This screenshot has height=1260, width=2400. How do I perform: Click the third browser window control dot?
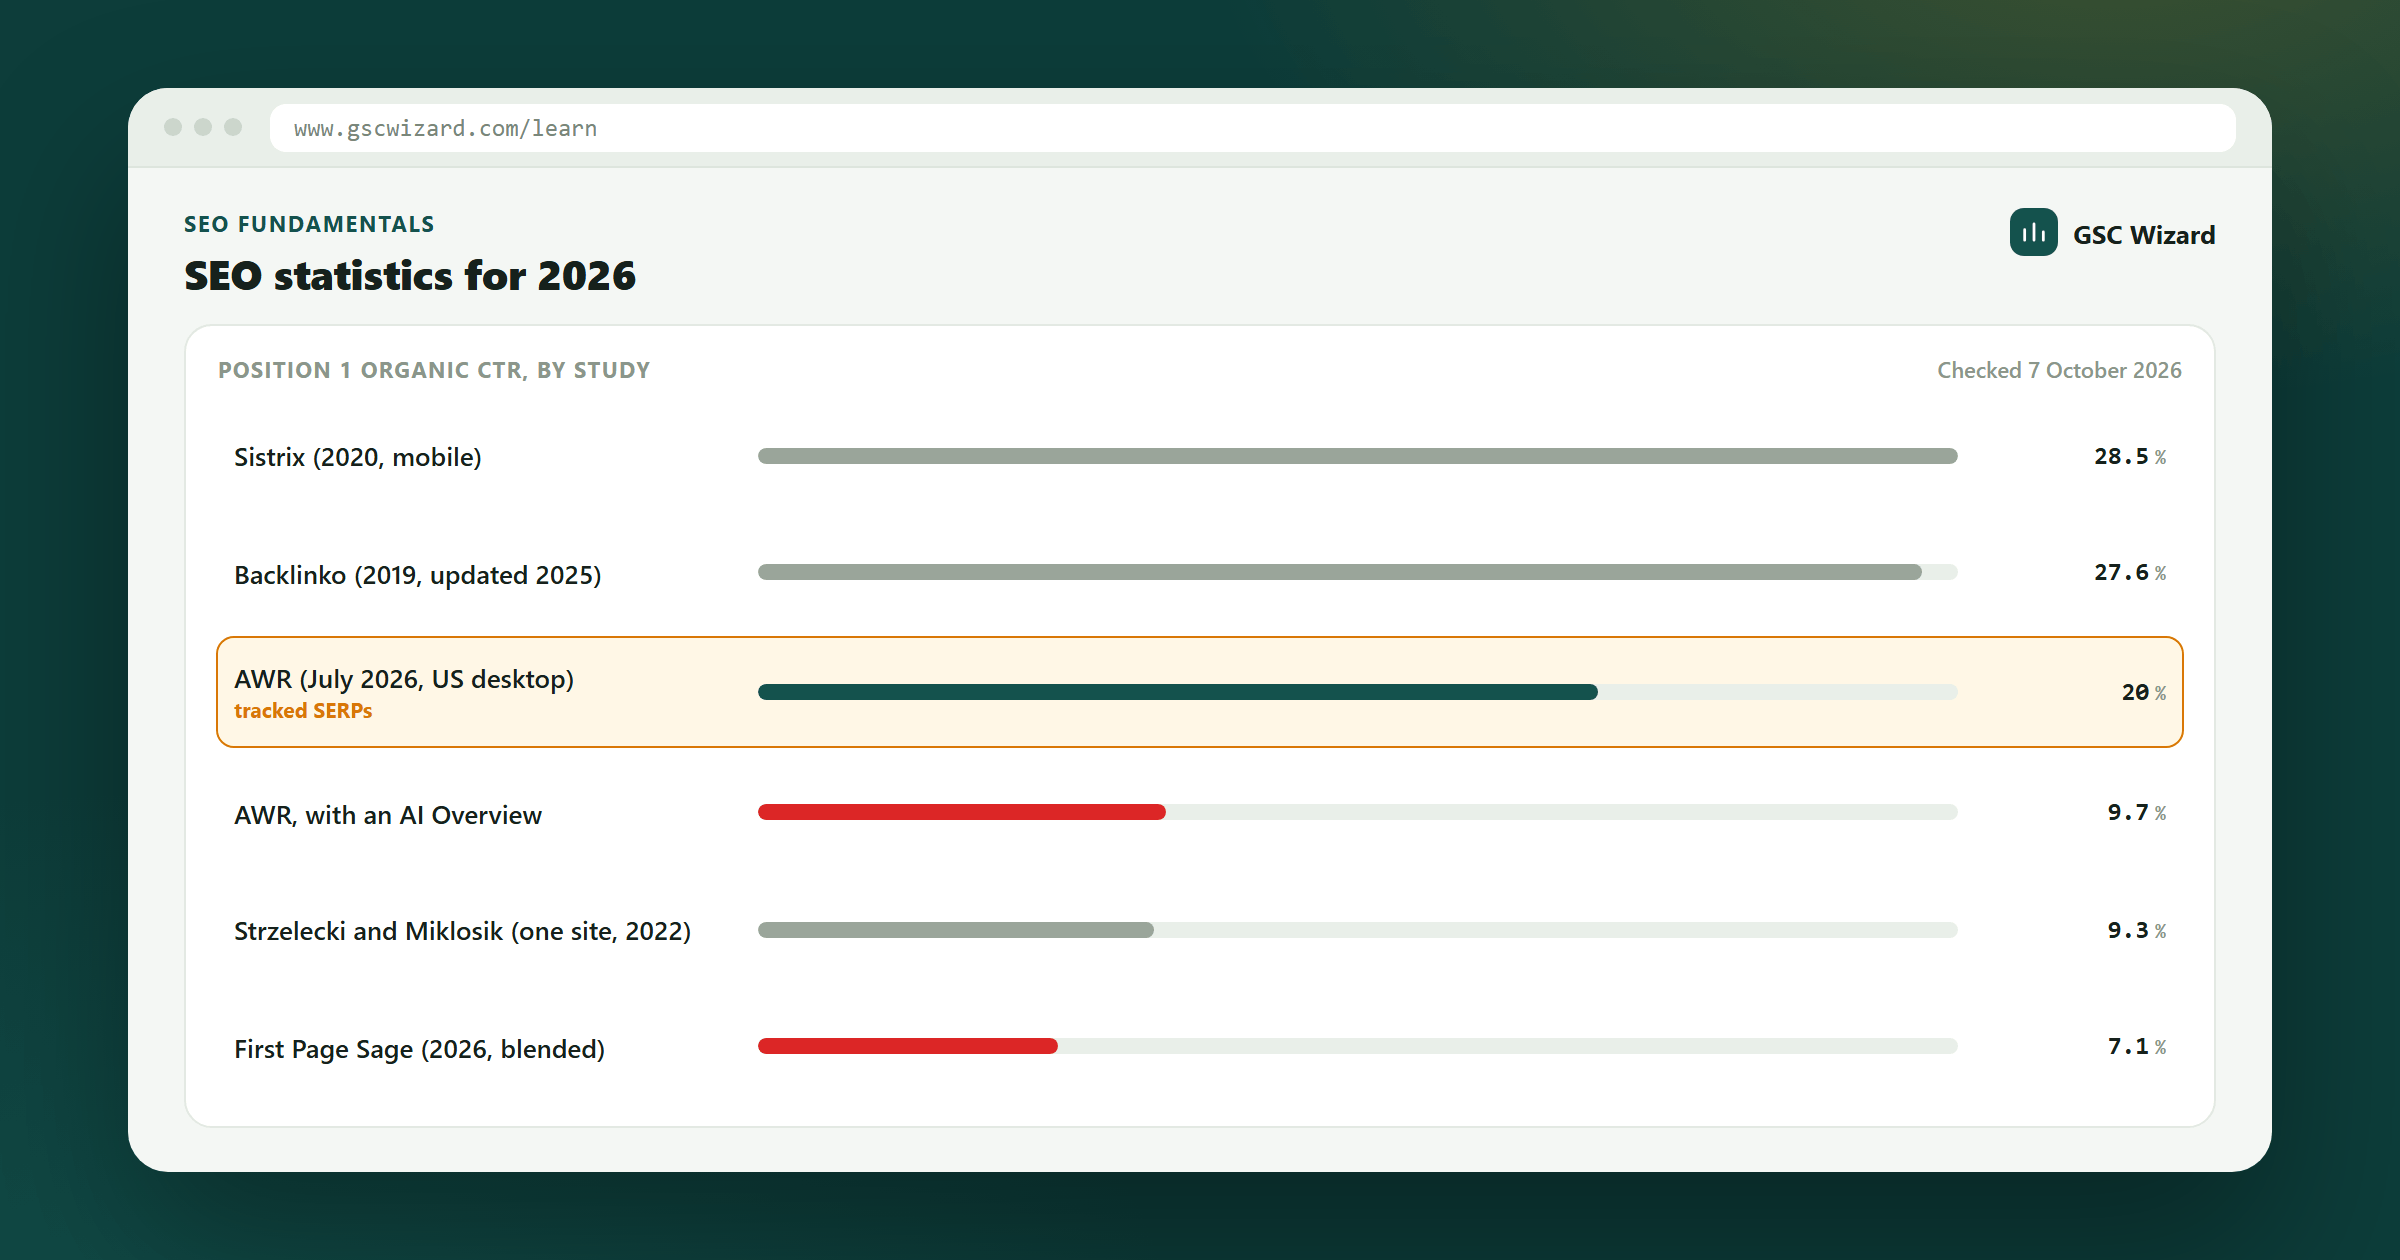click(x=233, y=127)
